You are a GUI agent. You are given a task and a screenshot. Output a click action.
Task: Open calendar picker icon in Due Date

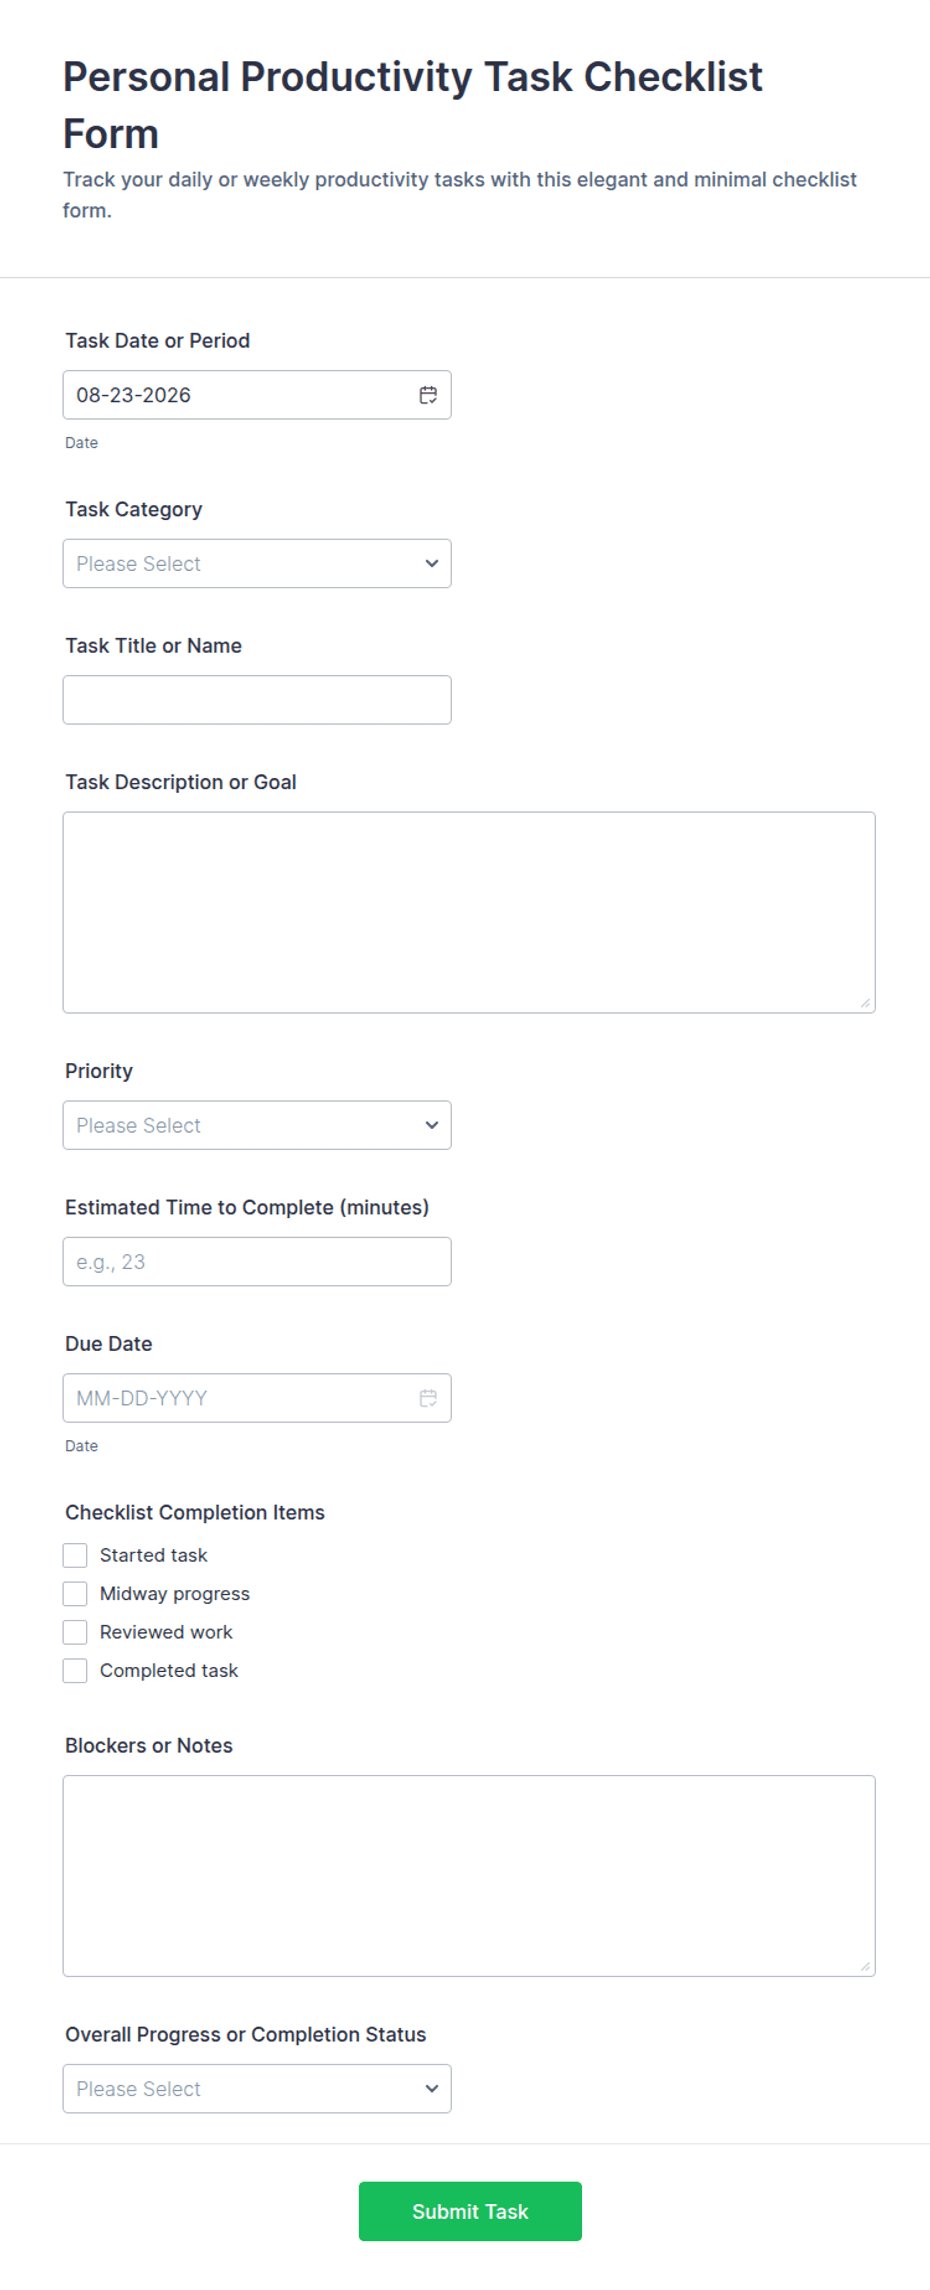click(428, 1398)
